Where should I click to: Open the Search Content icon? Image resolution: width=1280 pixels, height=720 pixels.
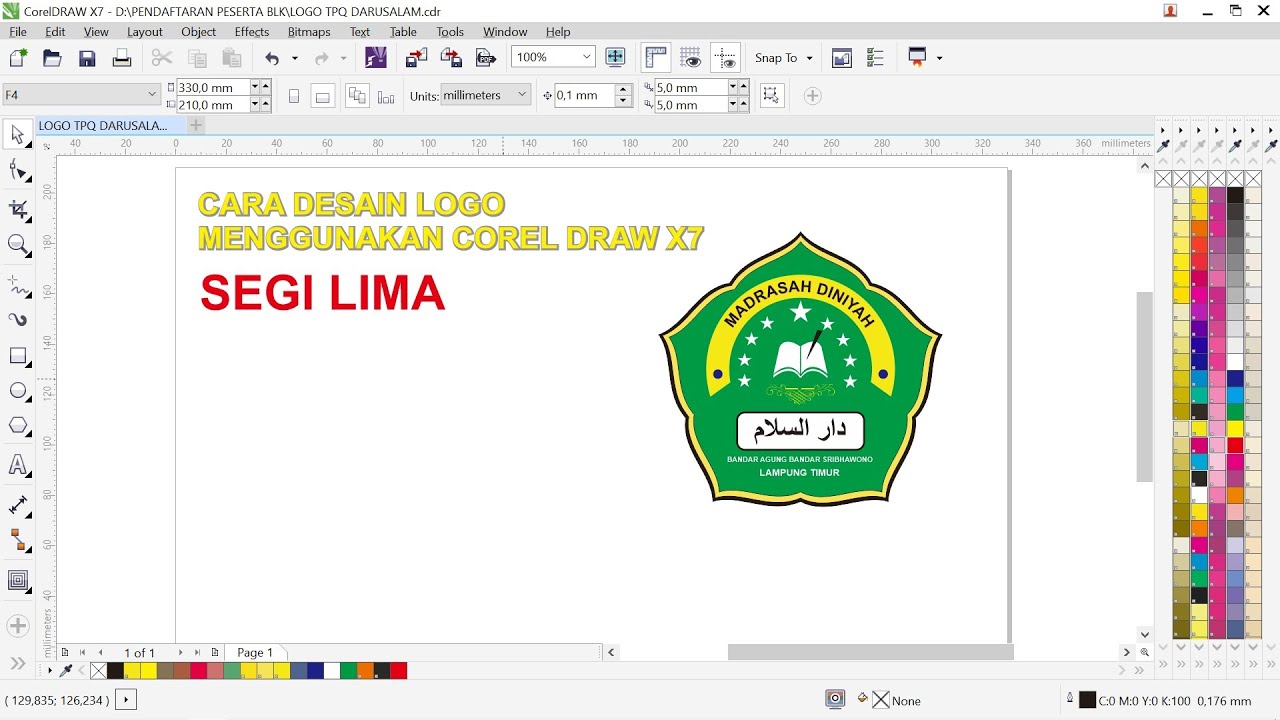tap(376, 58)
